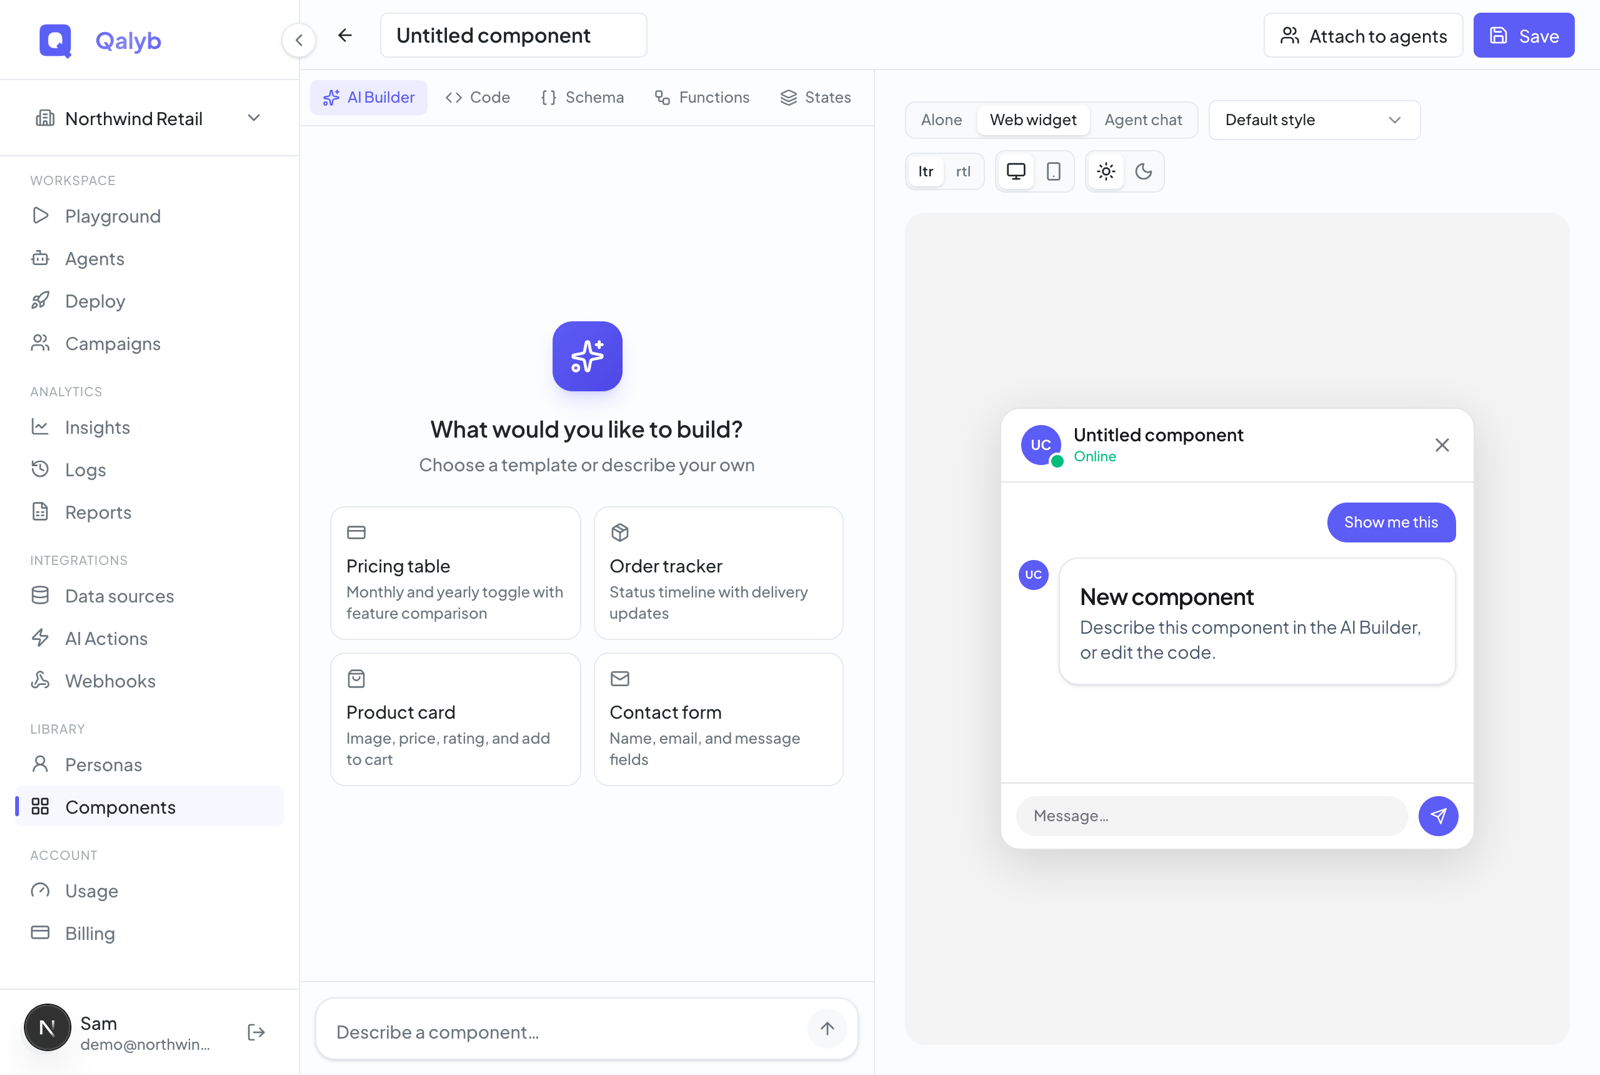The image size is (1600, 1075).
Task: Close the widget preview with X
Action: [x=1442, y=446]
